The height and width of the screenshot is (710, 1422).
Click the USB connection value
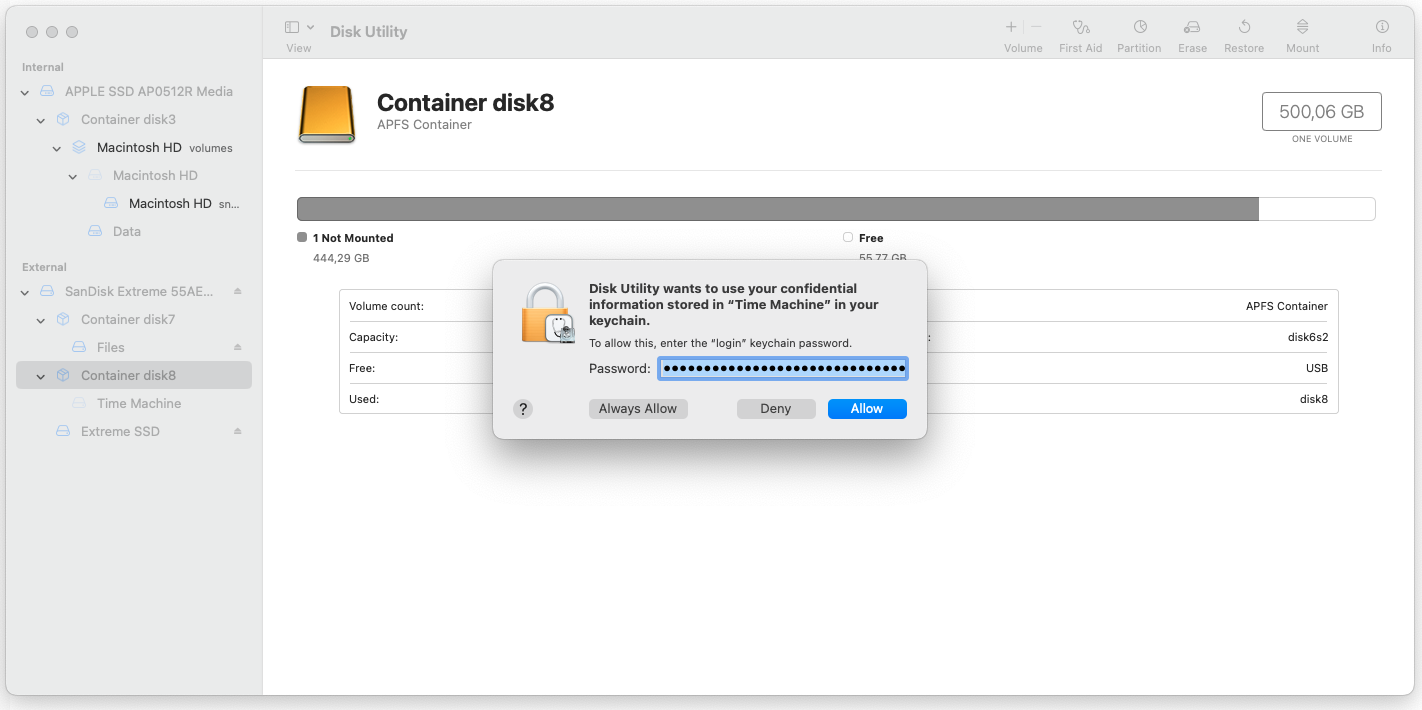(x=1317, y=368)
